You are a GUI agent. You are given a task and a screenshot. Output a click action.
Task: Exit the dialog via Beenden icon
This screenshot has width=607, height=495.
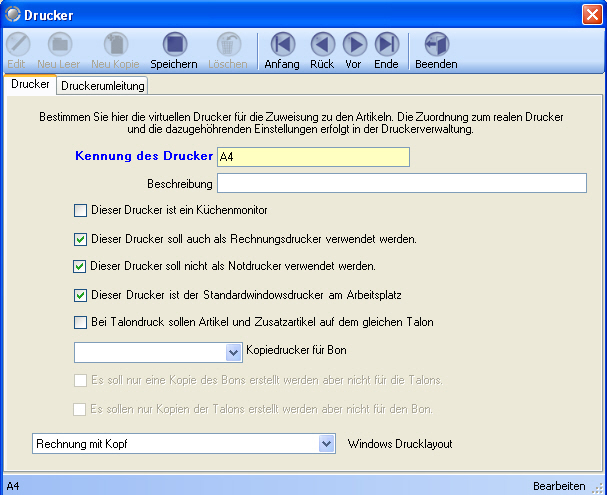coord(436,45)
